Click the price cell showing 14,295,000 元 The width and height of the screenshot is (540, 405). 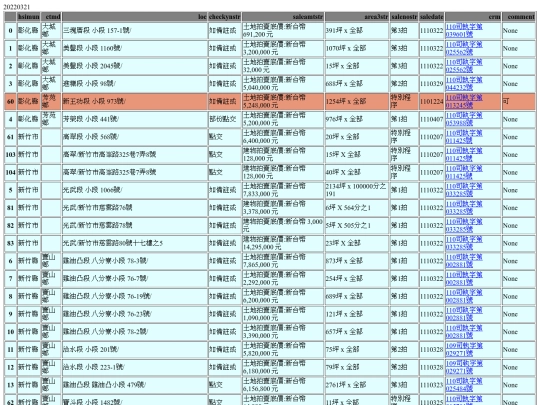(x=283, y=243)
